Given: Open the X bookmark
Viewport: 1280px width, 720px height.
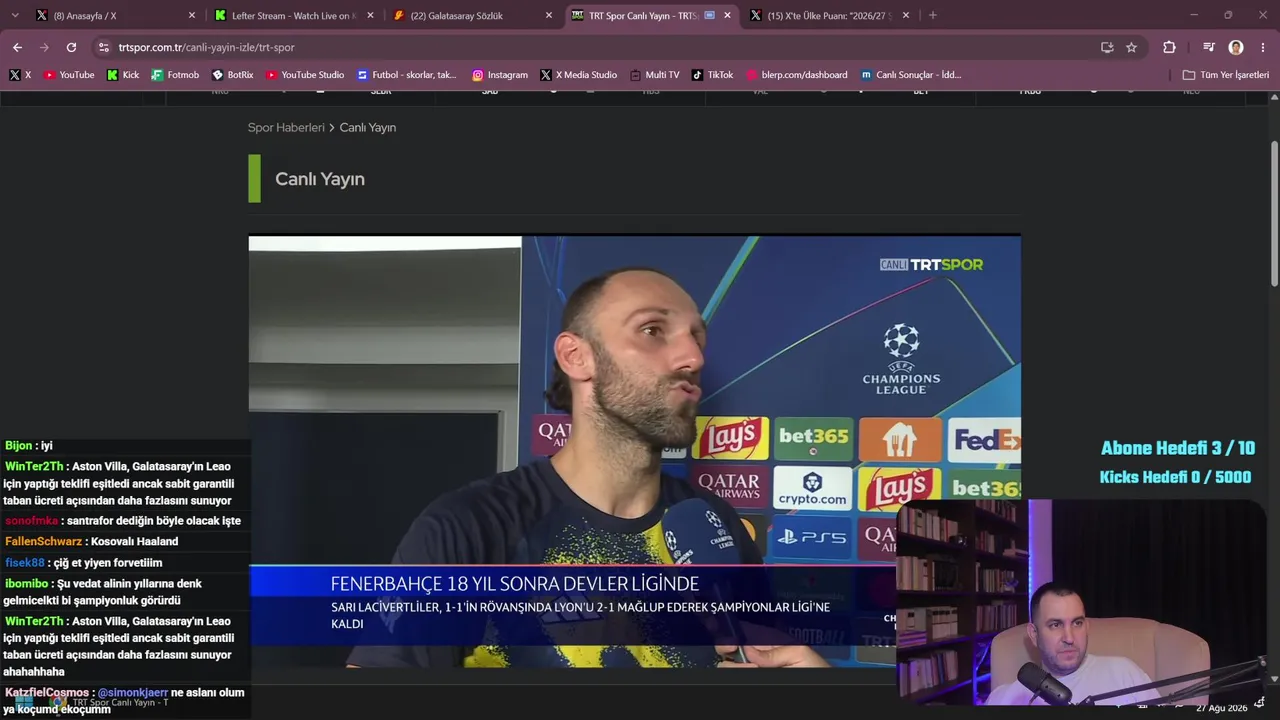Looking at the screenshot, I should (x=20, y=75).
